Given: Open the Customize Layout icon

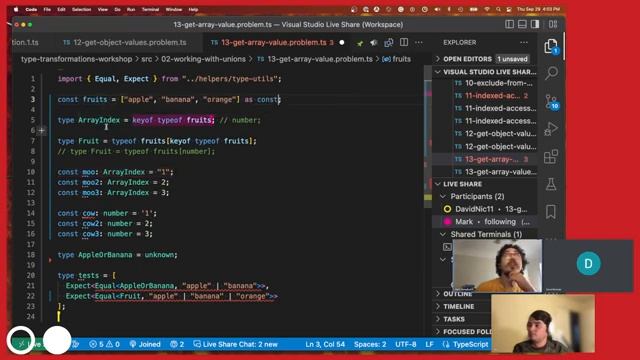Looking at the screenshot, I should pos(553,24).
